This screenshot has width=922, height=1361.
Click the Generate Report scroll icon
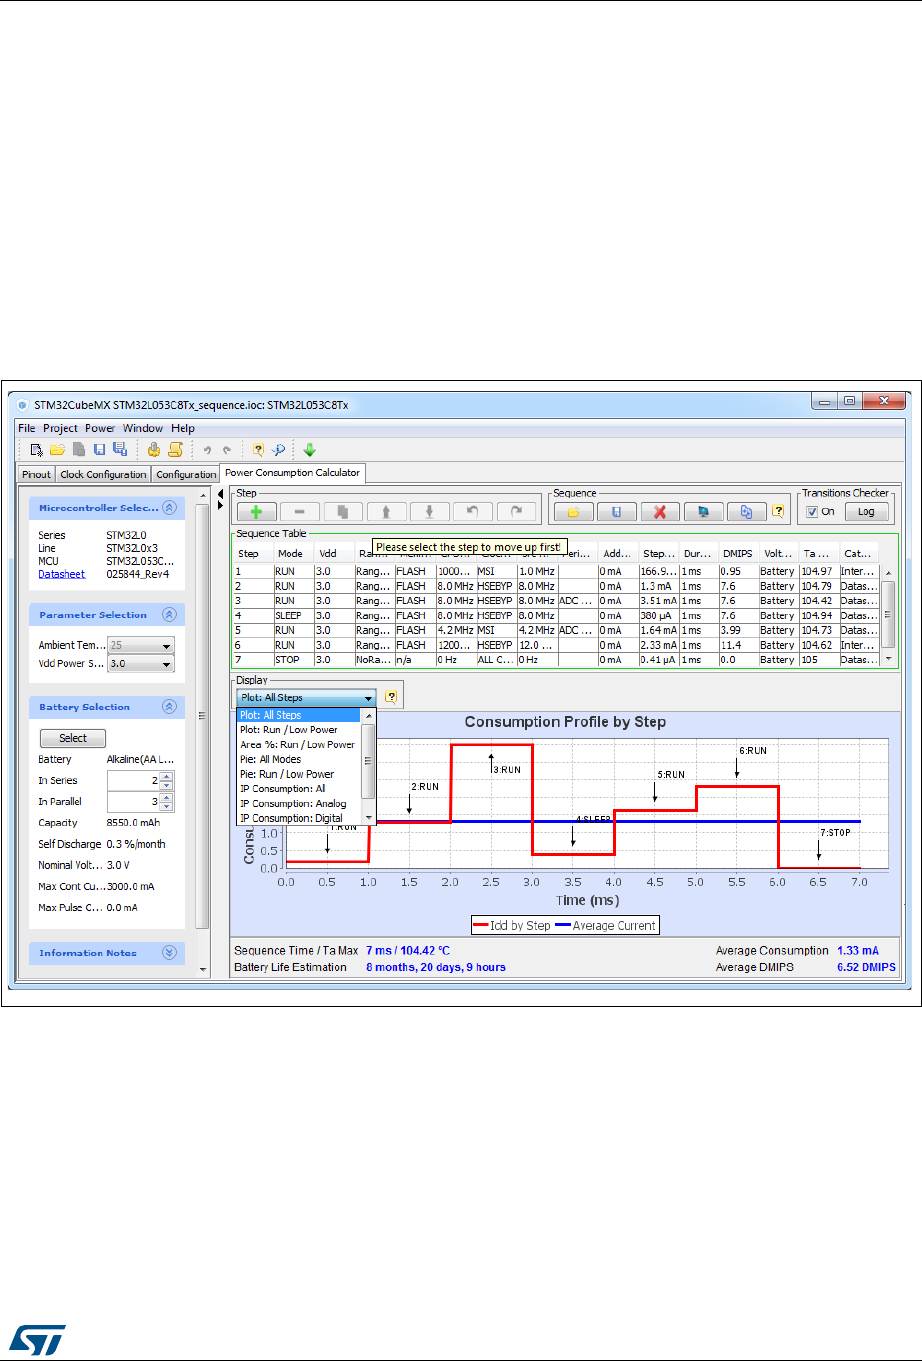(x=175, y=450)
